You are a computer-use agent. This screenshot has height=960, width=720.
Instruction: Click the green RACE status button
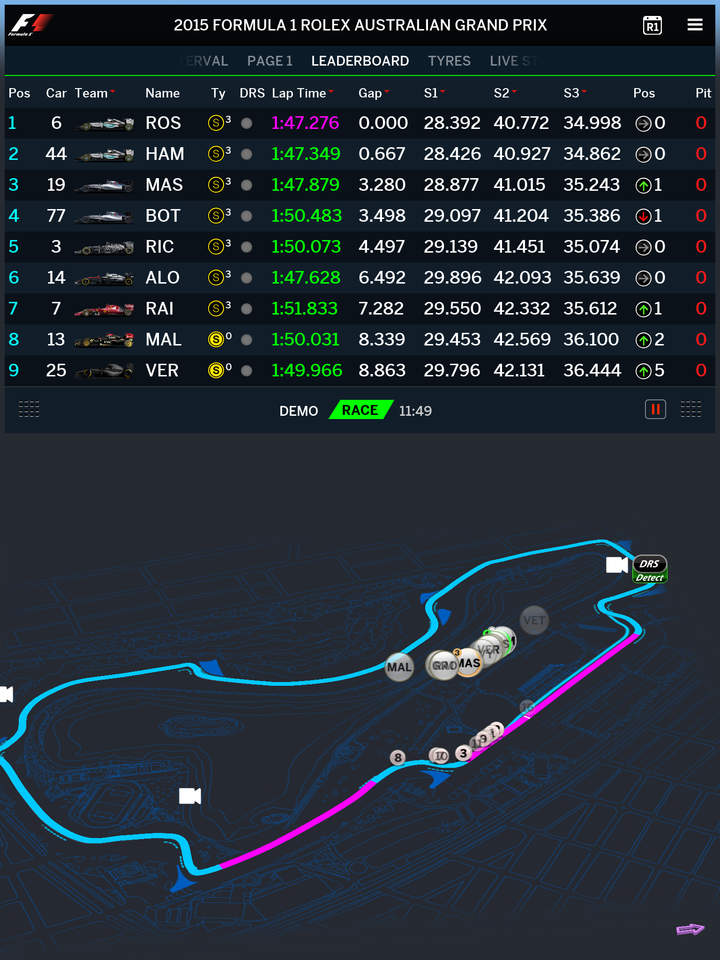click(x=360, y=410)
